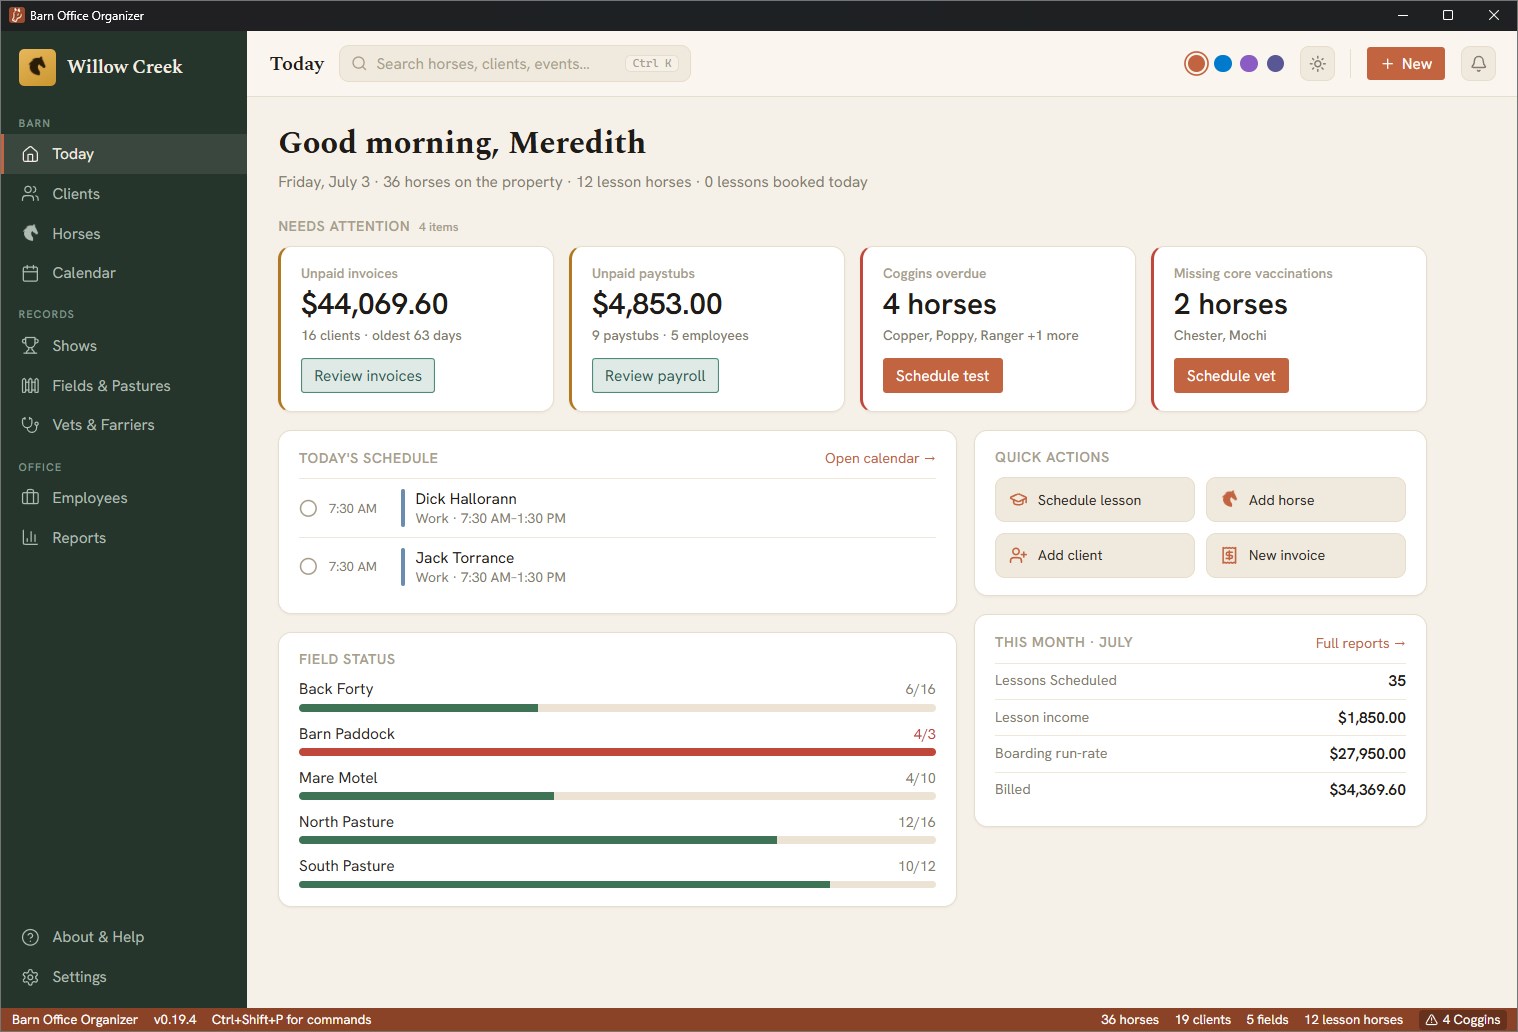Image resolution: width=1518 pixels, height=1032 pixels.
Task: Click Schedule vet button
Action: 1231,376
